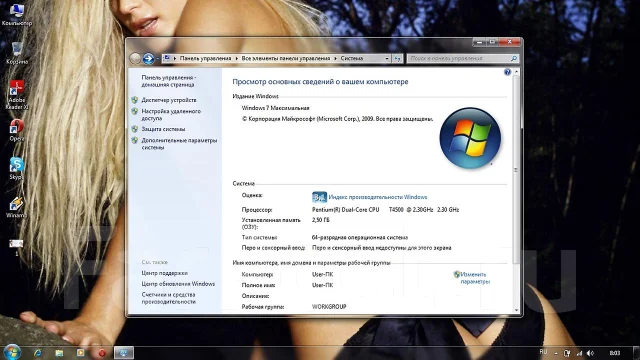Select installed memory value '2,50 ГБ'
The image size is (640, 360).
[x=321, y=220]
